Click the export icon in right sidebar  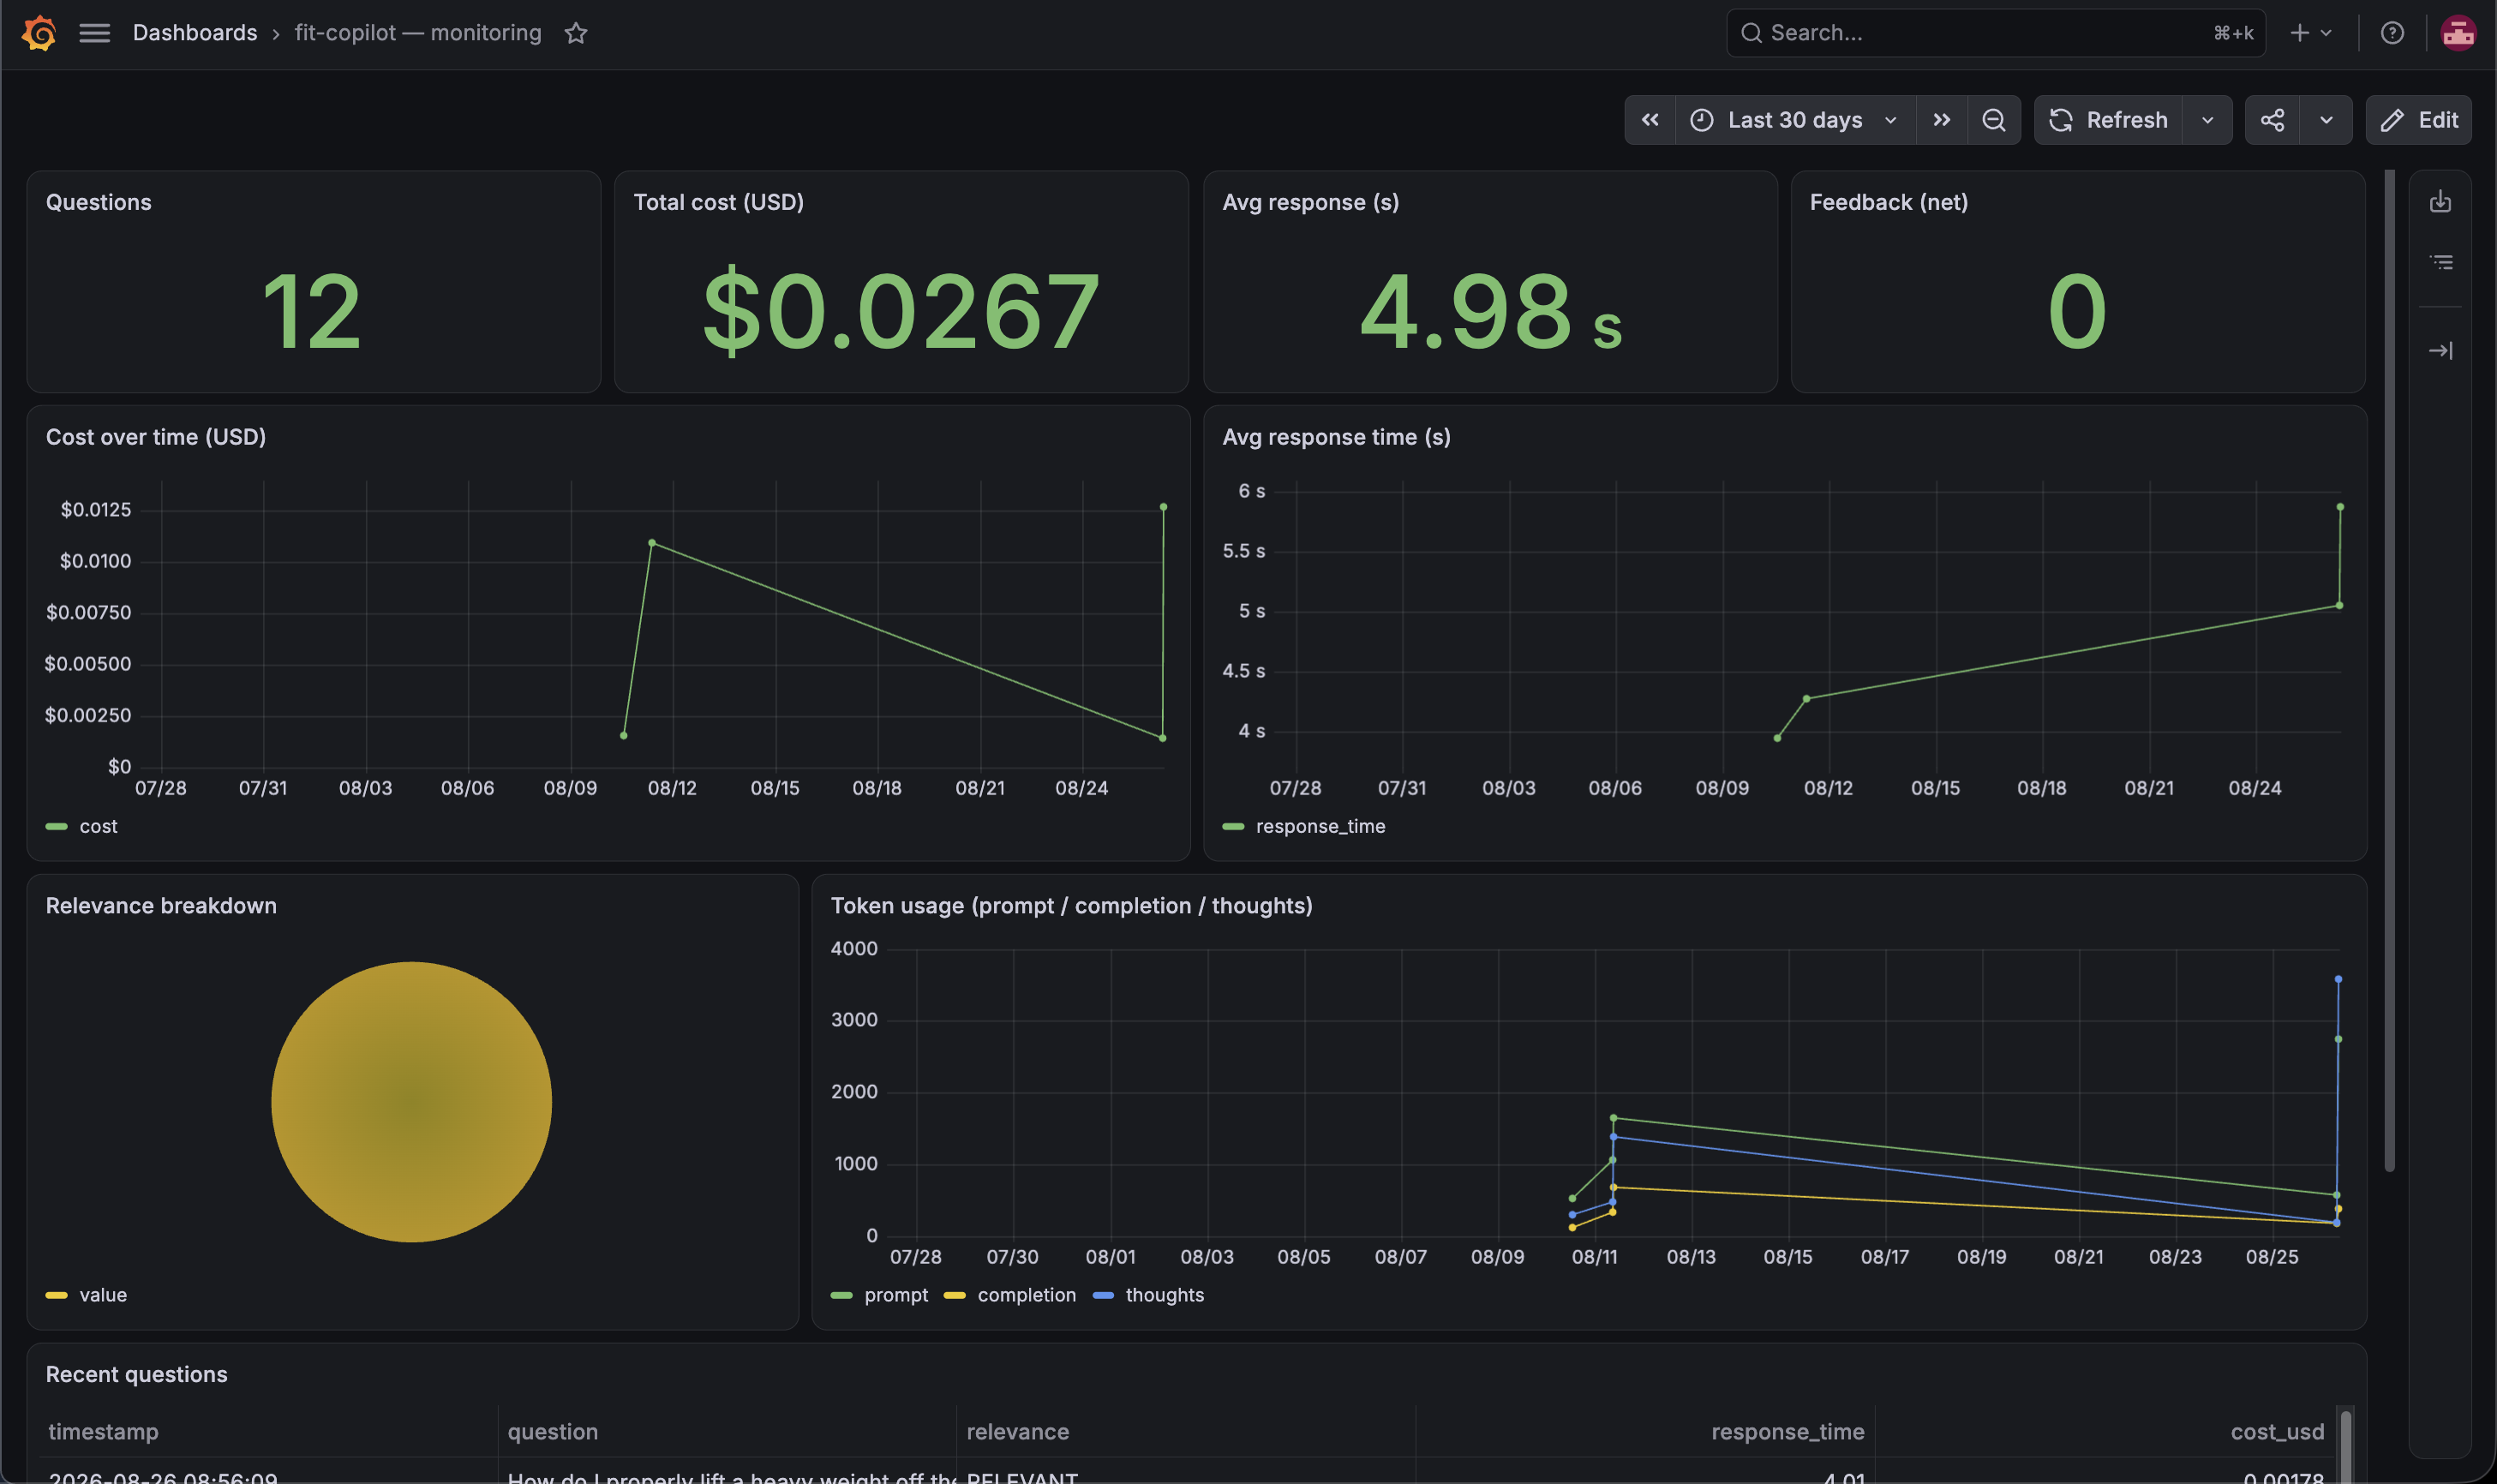(x=2441, y=202)
